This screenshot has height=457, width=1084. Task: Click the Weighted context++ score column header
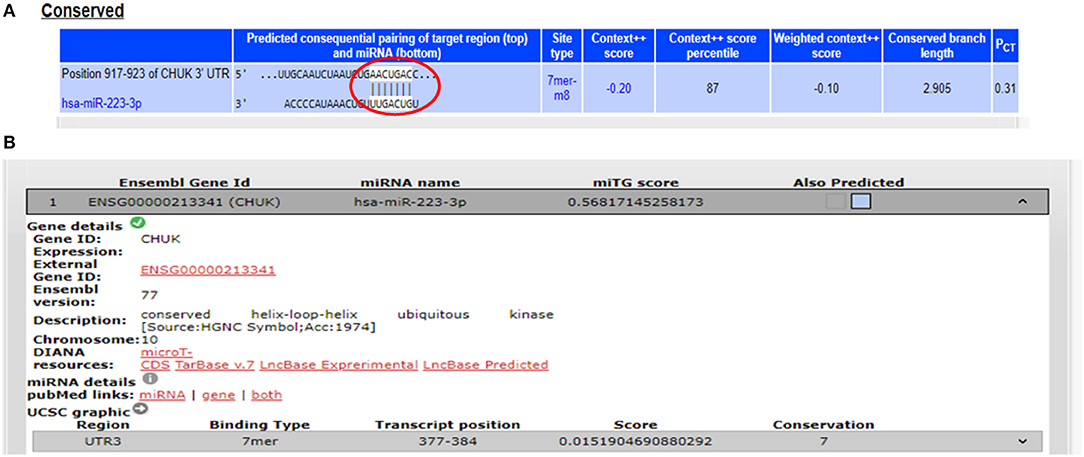point(828,46)
